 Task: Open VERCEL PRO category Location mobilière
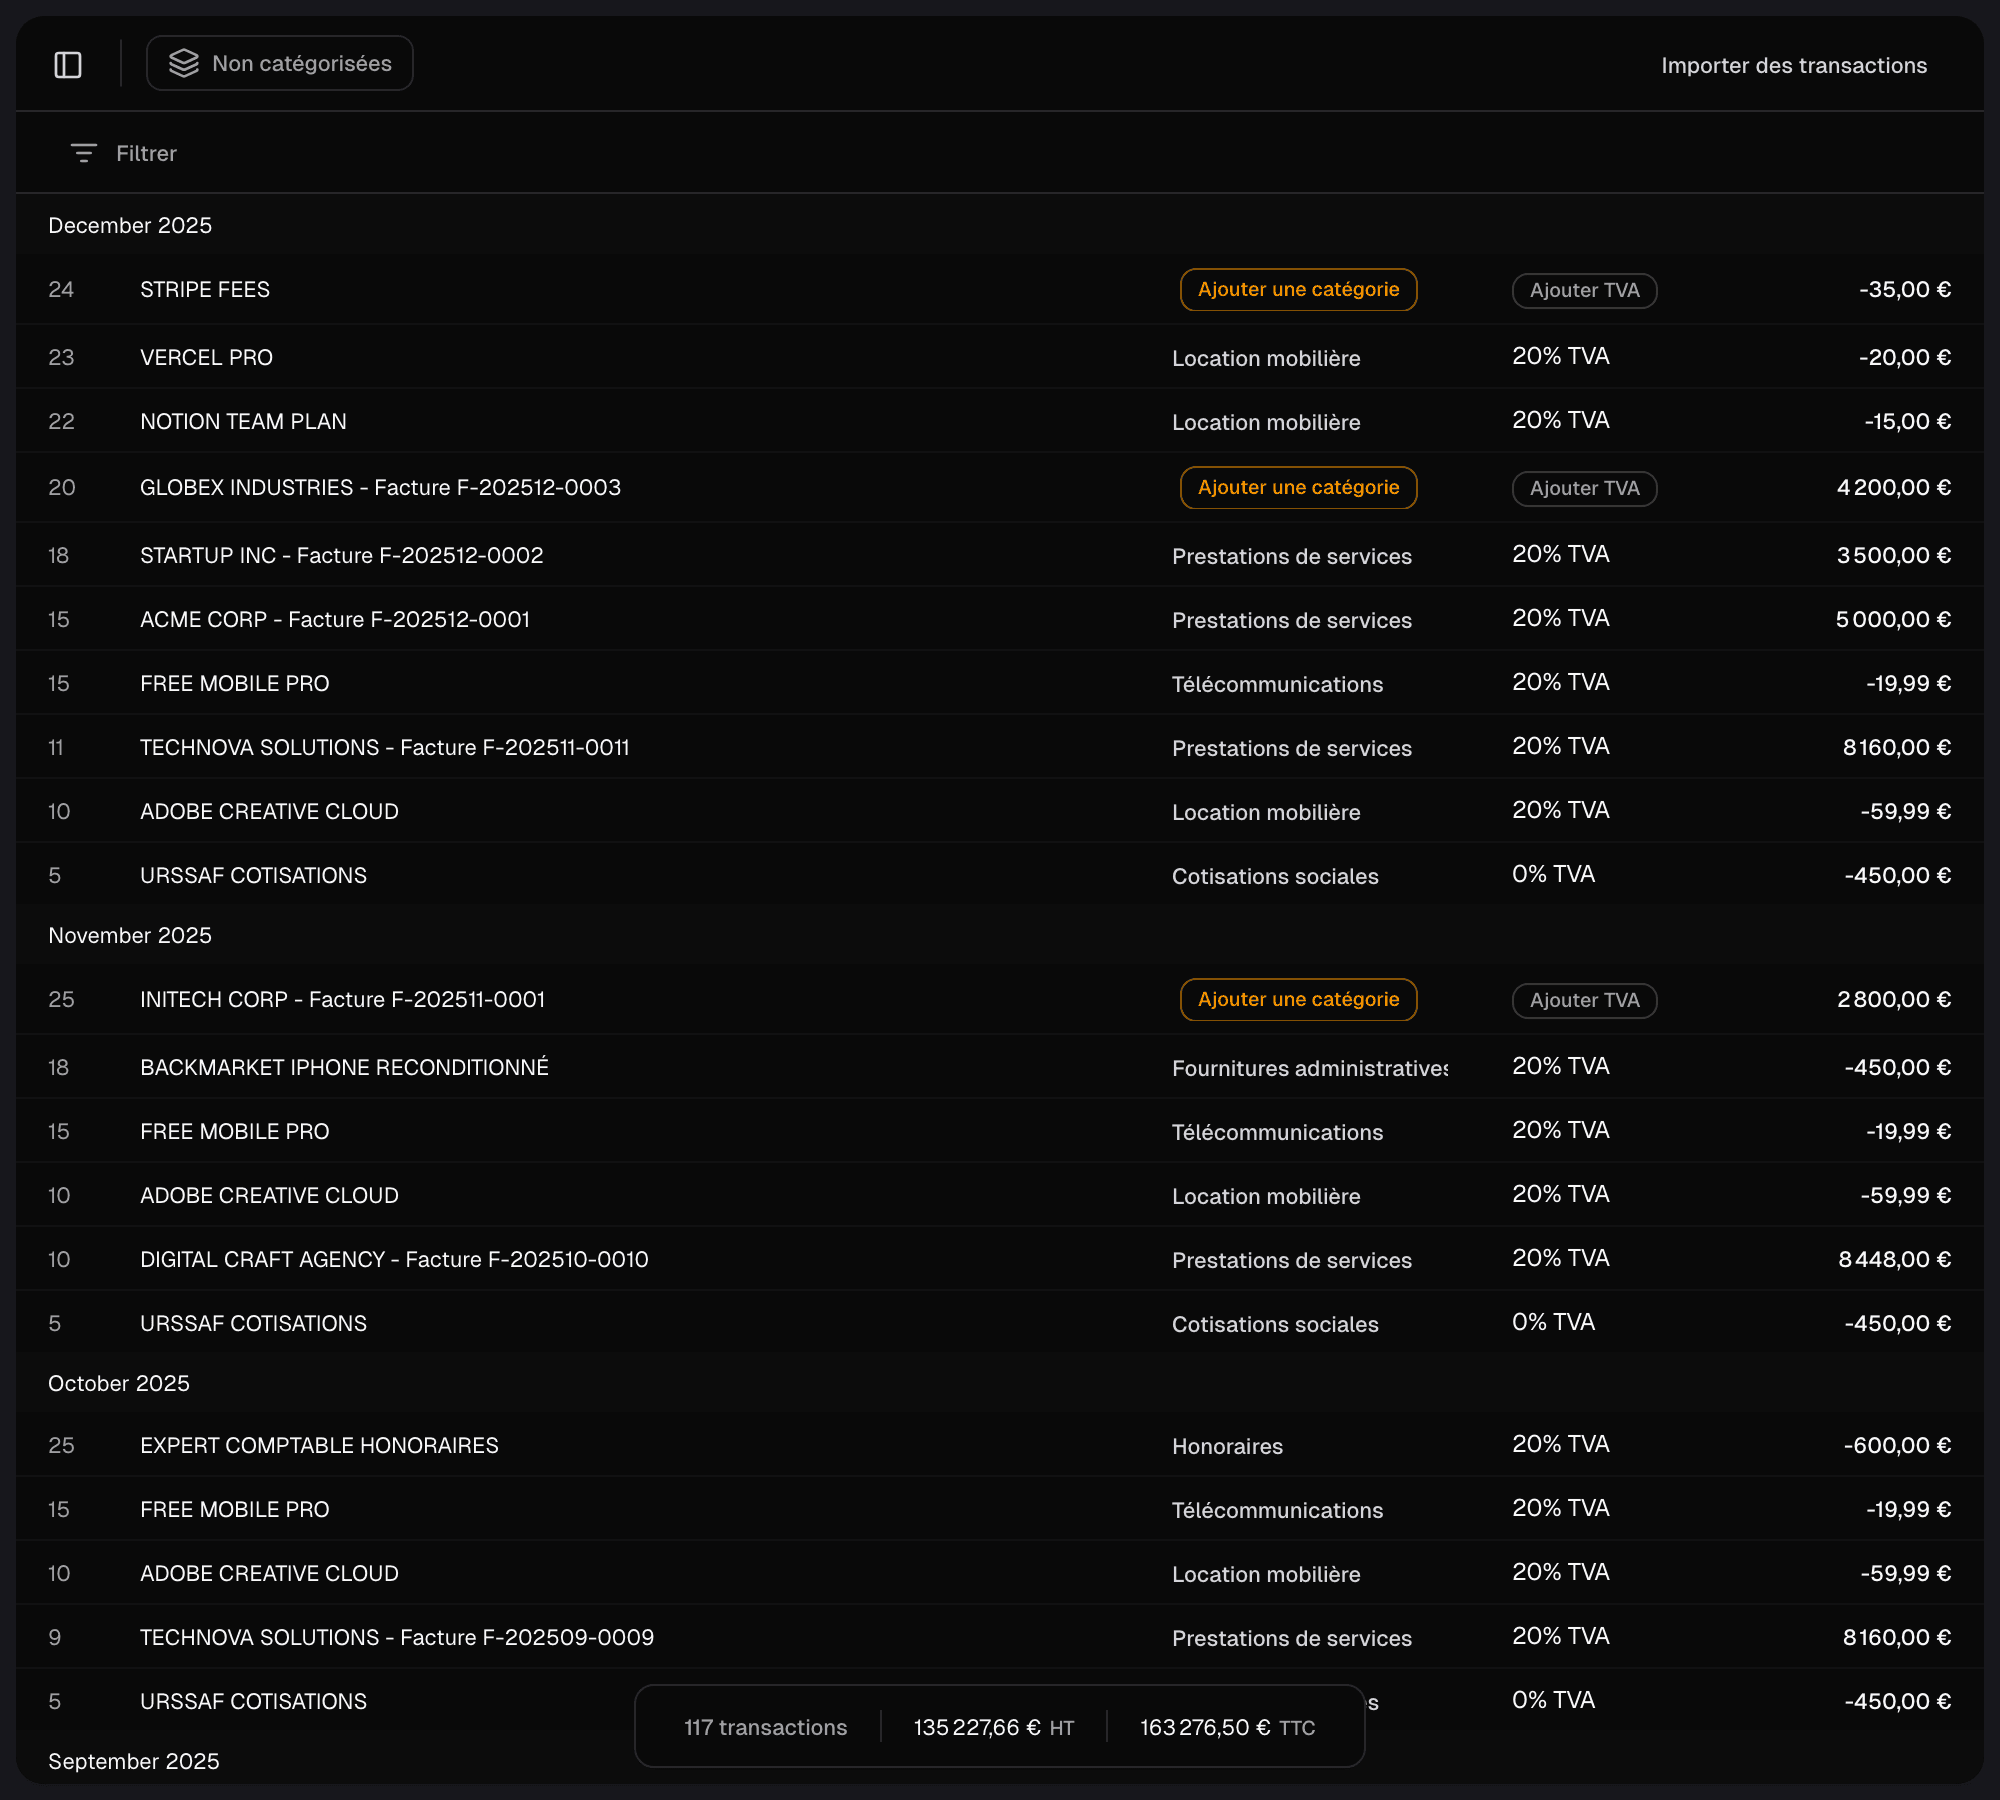click(x=1266, y=358)
